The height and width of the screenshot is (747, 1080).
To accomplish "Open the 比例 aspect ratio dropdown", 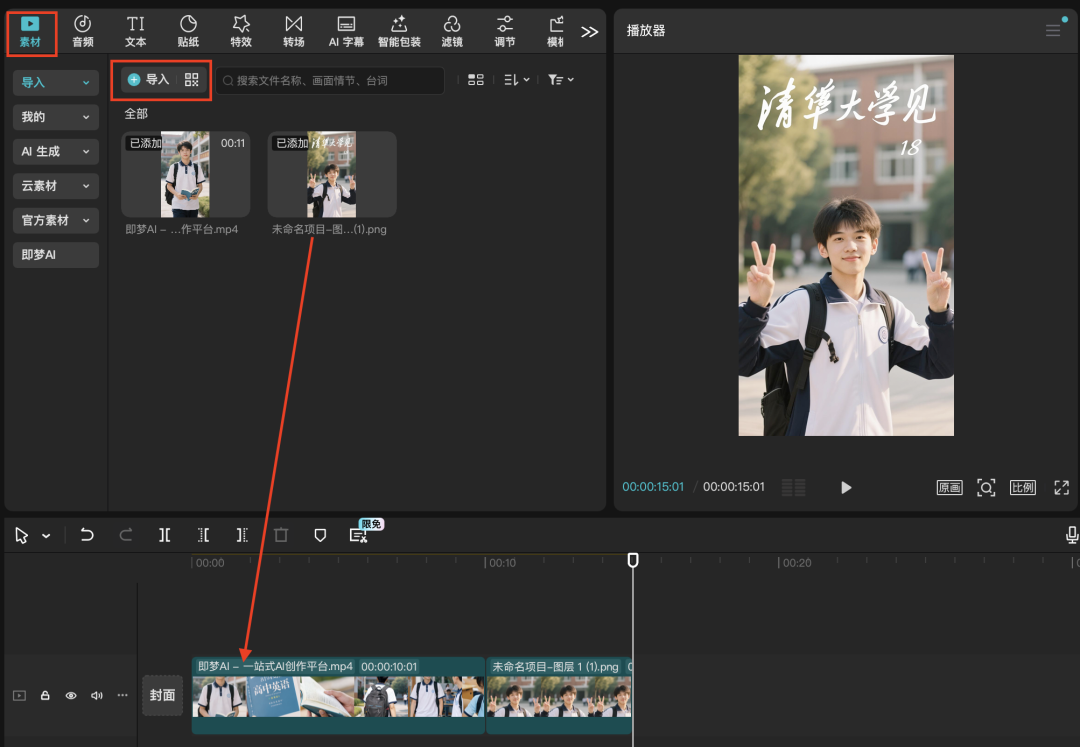I will [1023, 487].
